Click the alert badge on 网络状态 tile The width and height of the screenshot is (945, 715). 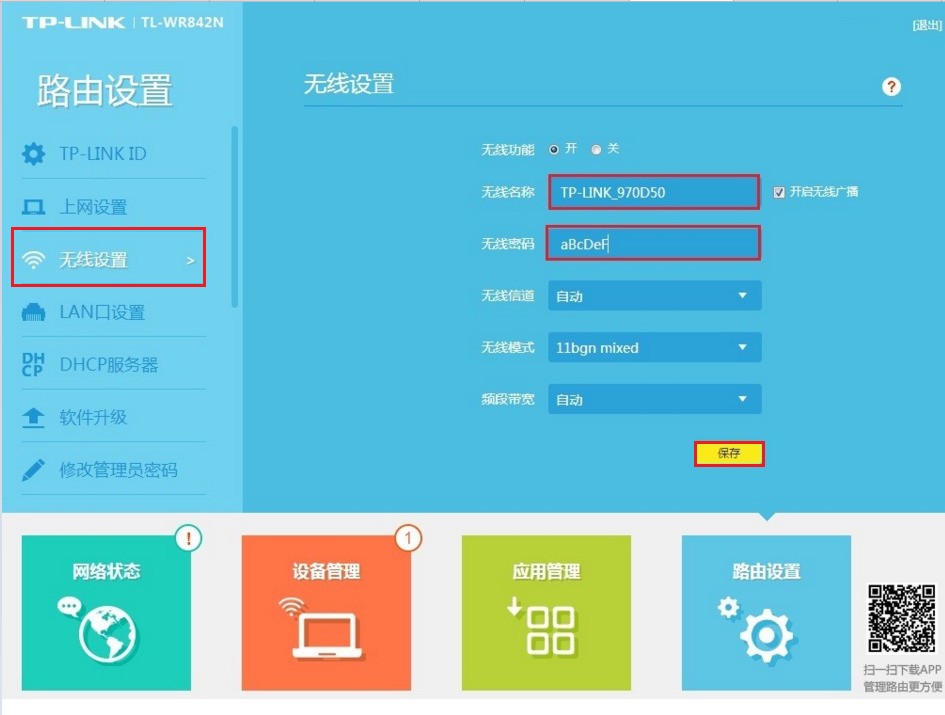(x=189, y=538)
